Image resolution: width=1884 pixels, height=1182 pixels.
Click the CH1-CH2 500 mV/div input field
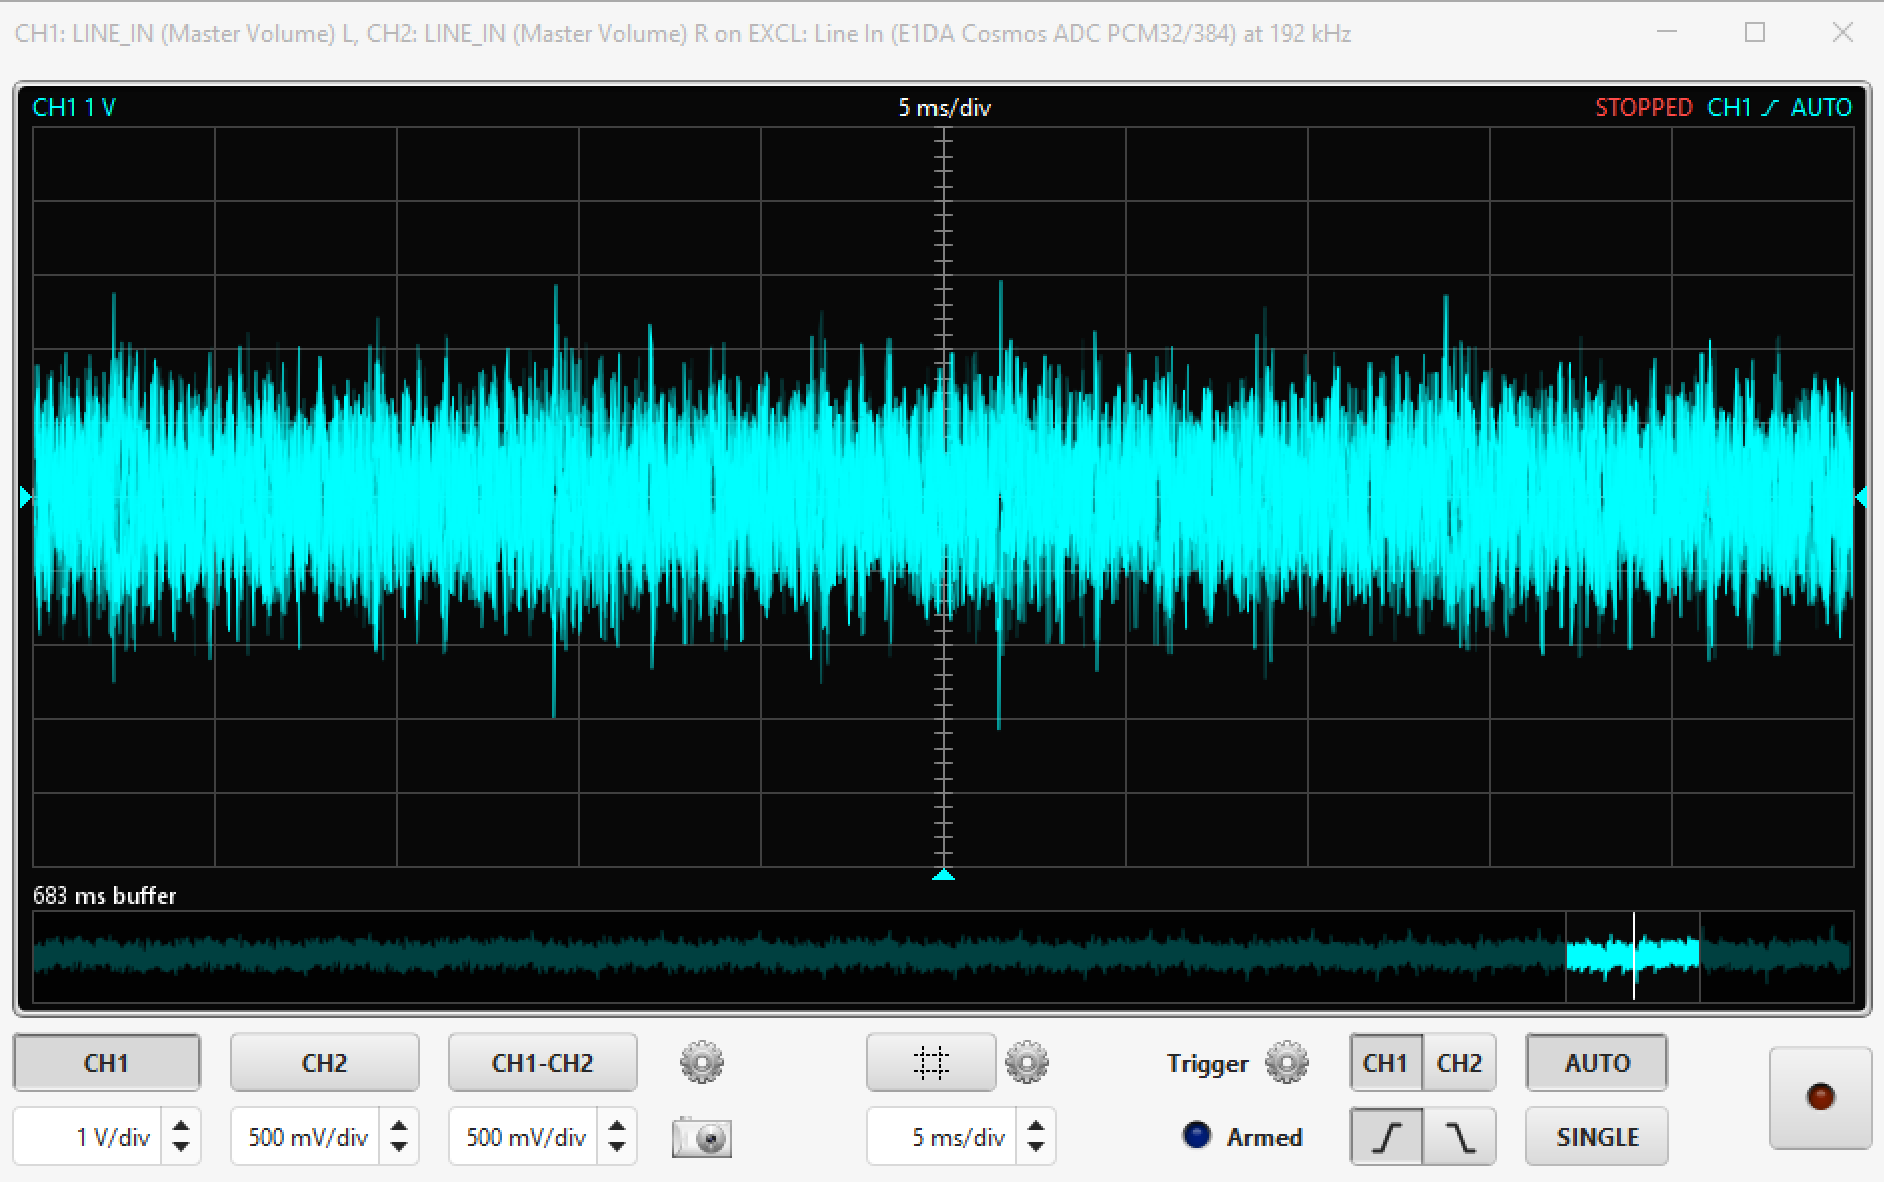[x=524, y=1137]
